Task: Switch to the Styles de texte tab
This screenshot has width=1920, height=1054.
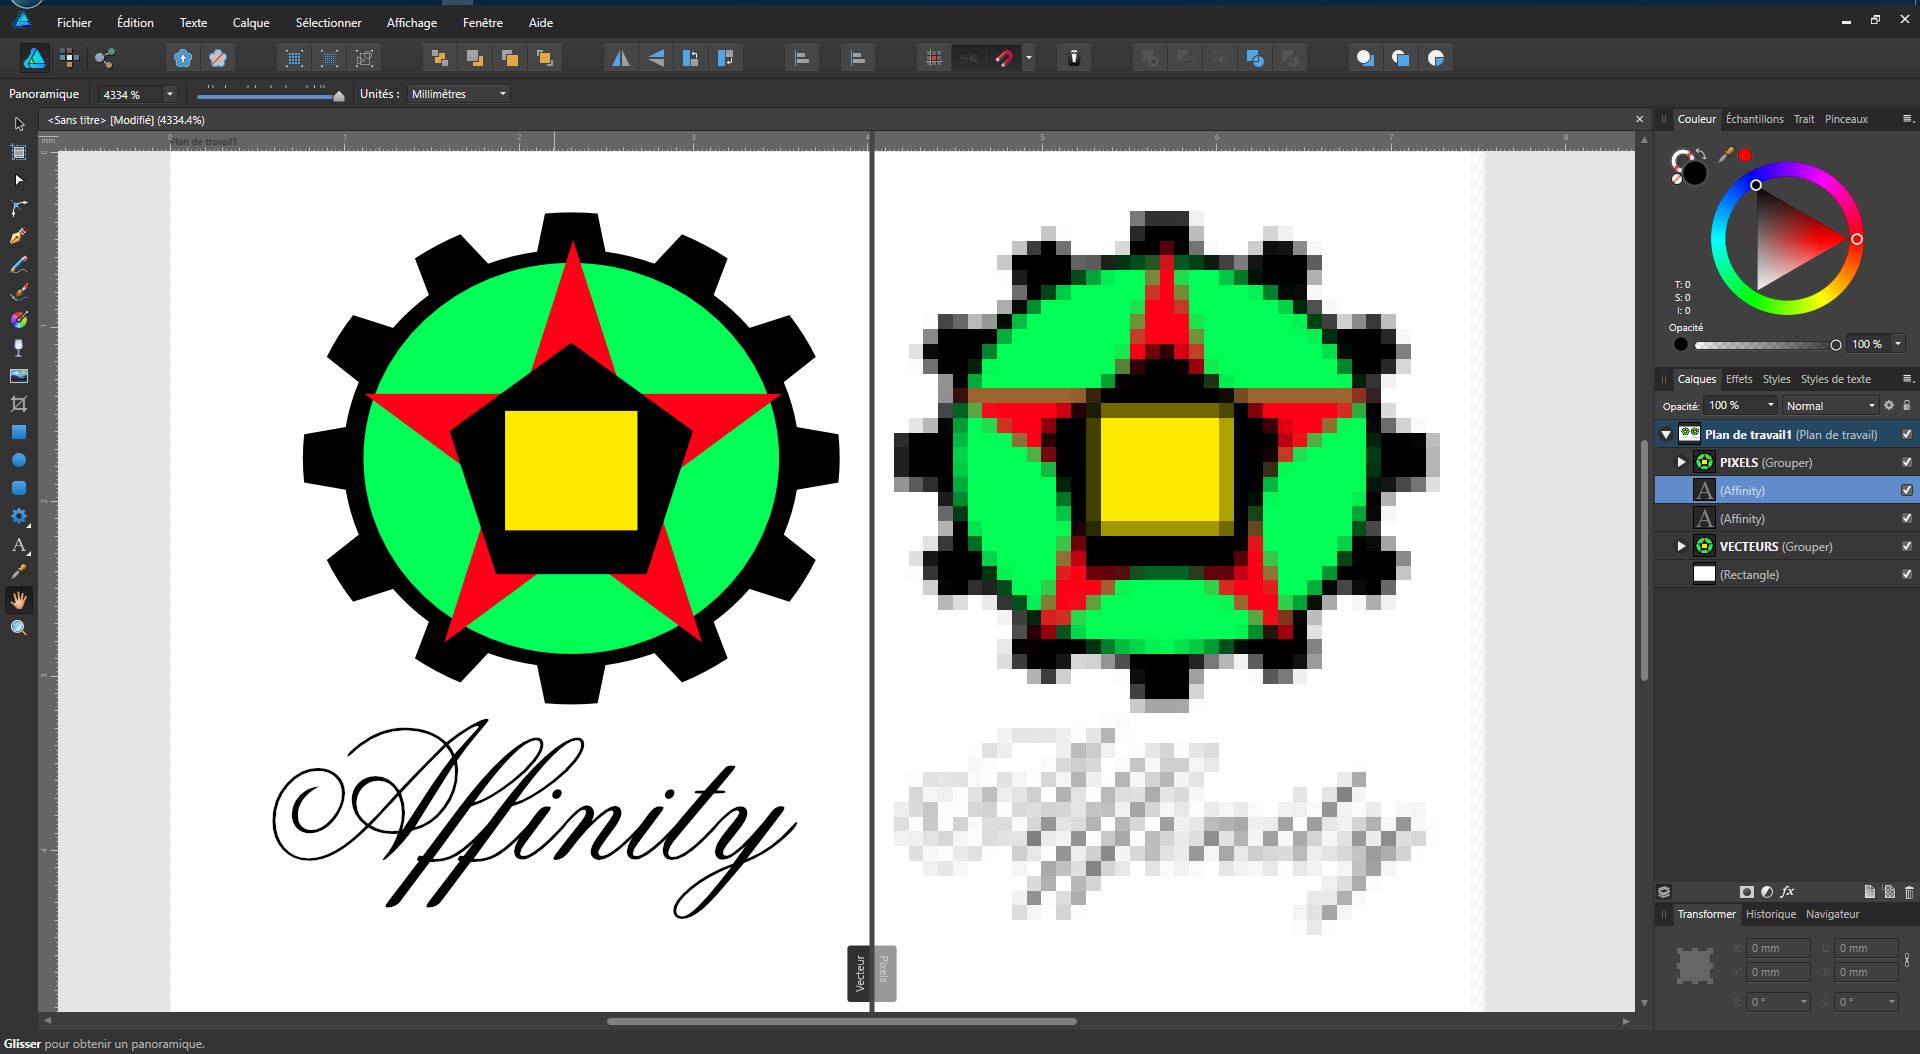Action: [1835, 379]
